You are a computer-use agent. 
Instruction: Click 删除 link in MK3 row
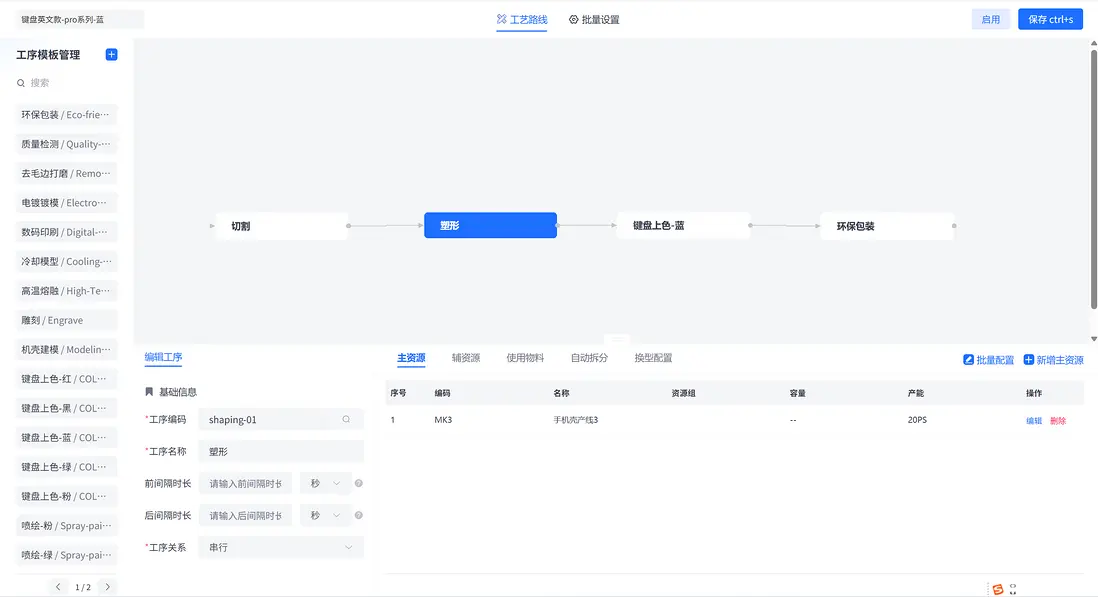pos(1057,421)
